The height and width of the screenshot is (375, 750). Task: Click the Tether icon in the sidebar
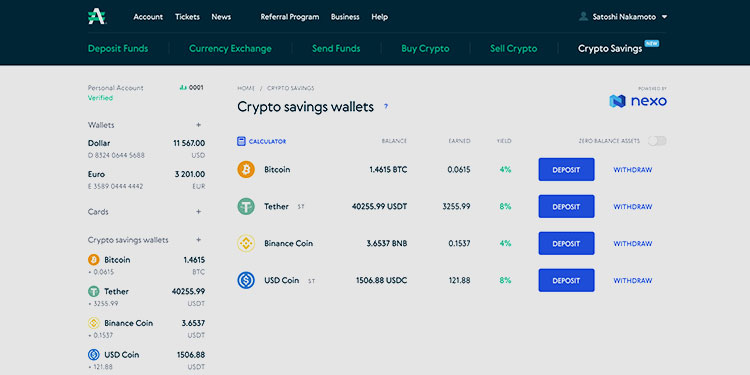click(93, 291)
